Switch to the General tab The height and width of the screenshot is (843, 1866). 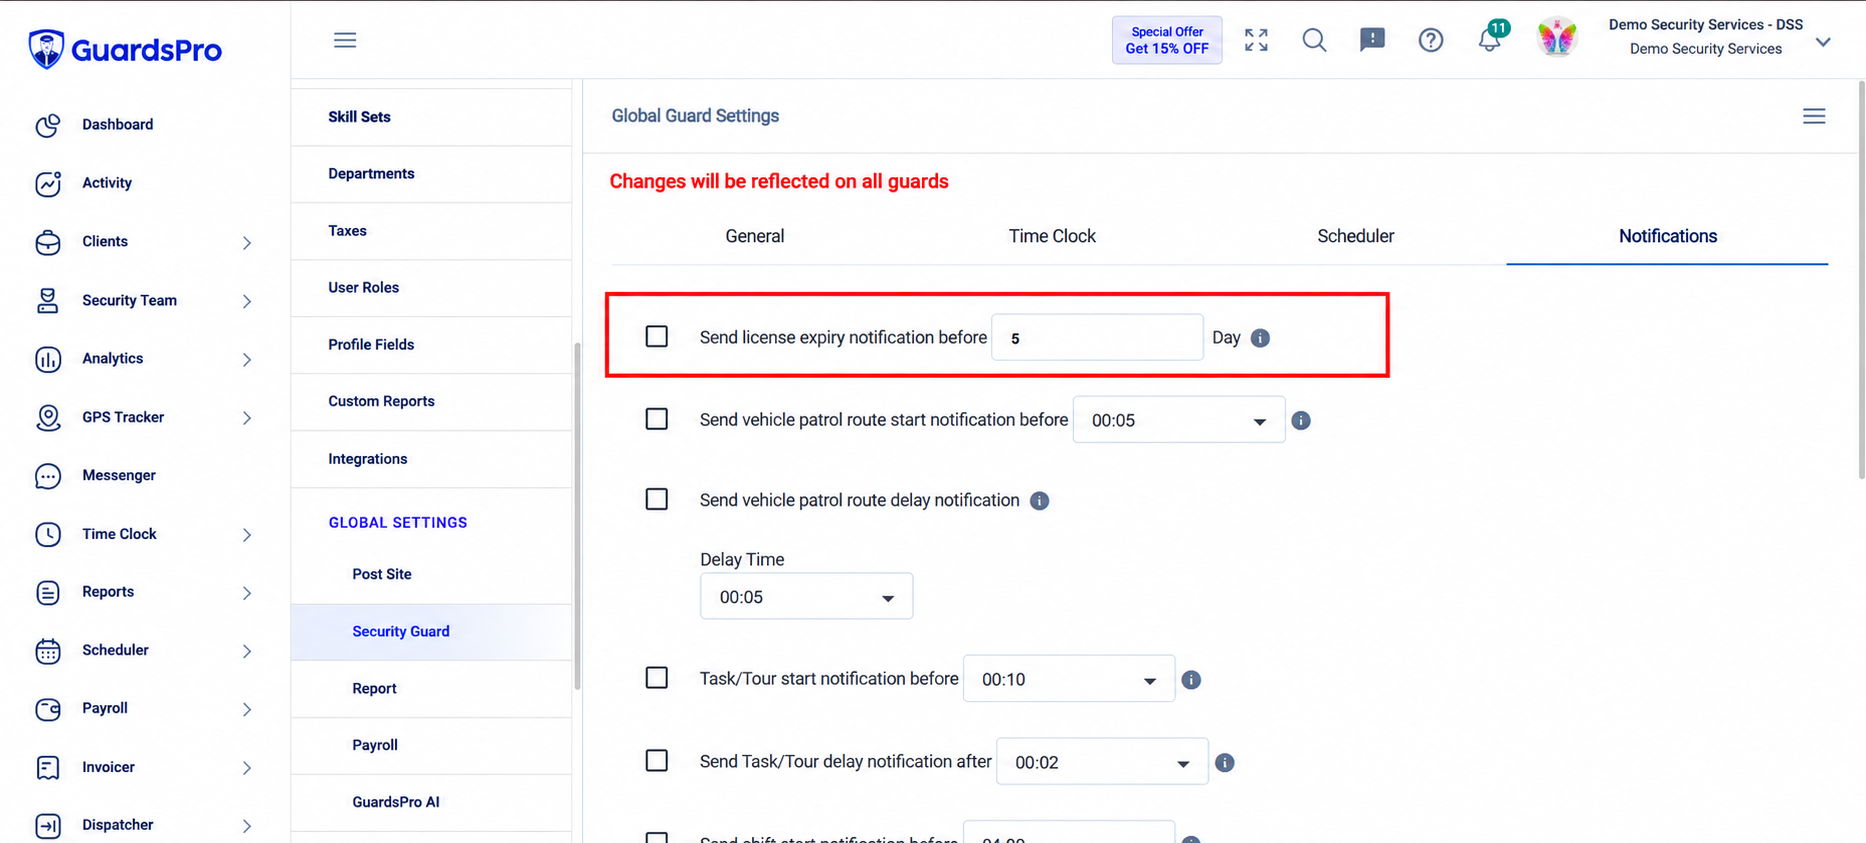click(755, 236)
